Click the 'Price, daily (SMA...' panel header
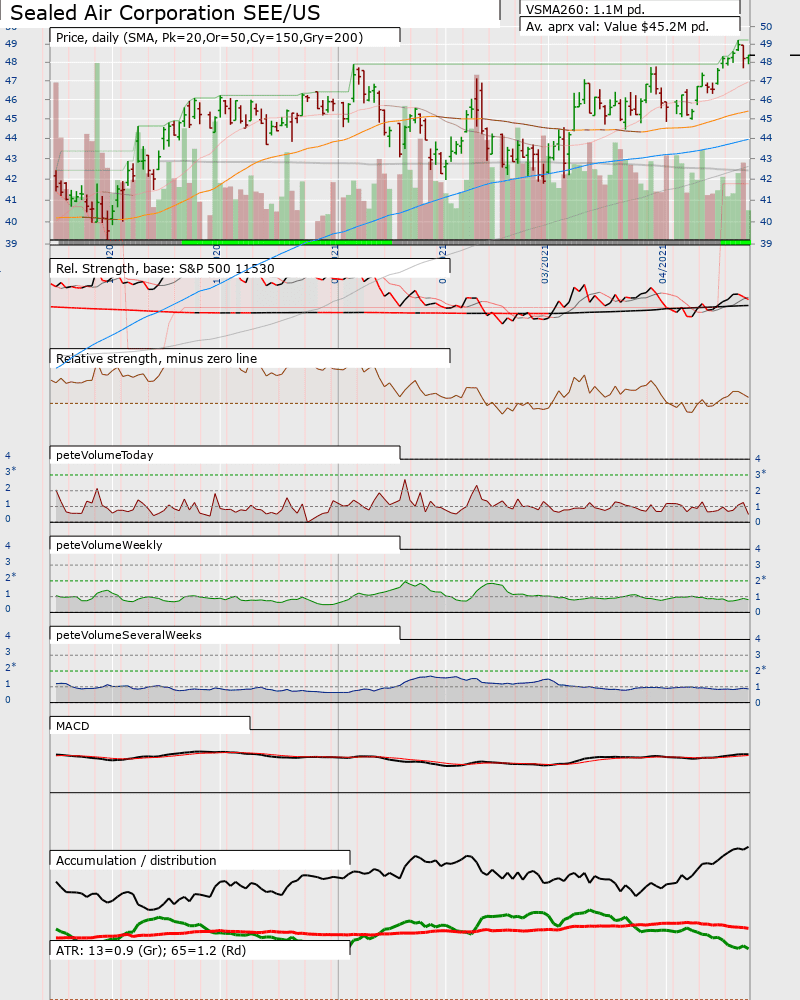The width and height of the screenshot is (800, 1000). 209,38
